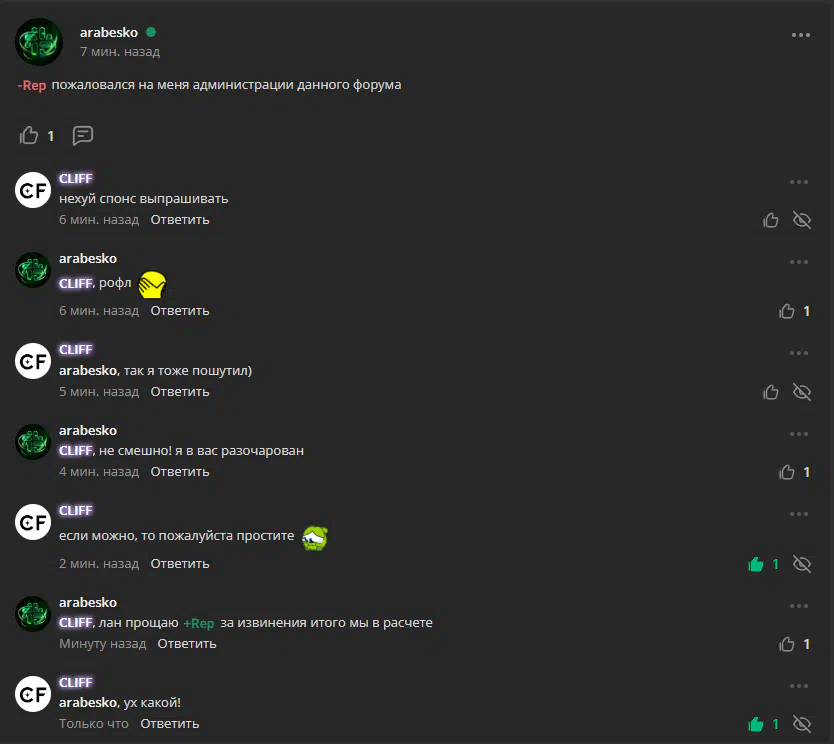This screenshot has height=744, width=834.
Task: Hide CLIFF's 'так я тоже пошутил)' comment
Action: pyautogui.click(x=802, y=392)
